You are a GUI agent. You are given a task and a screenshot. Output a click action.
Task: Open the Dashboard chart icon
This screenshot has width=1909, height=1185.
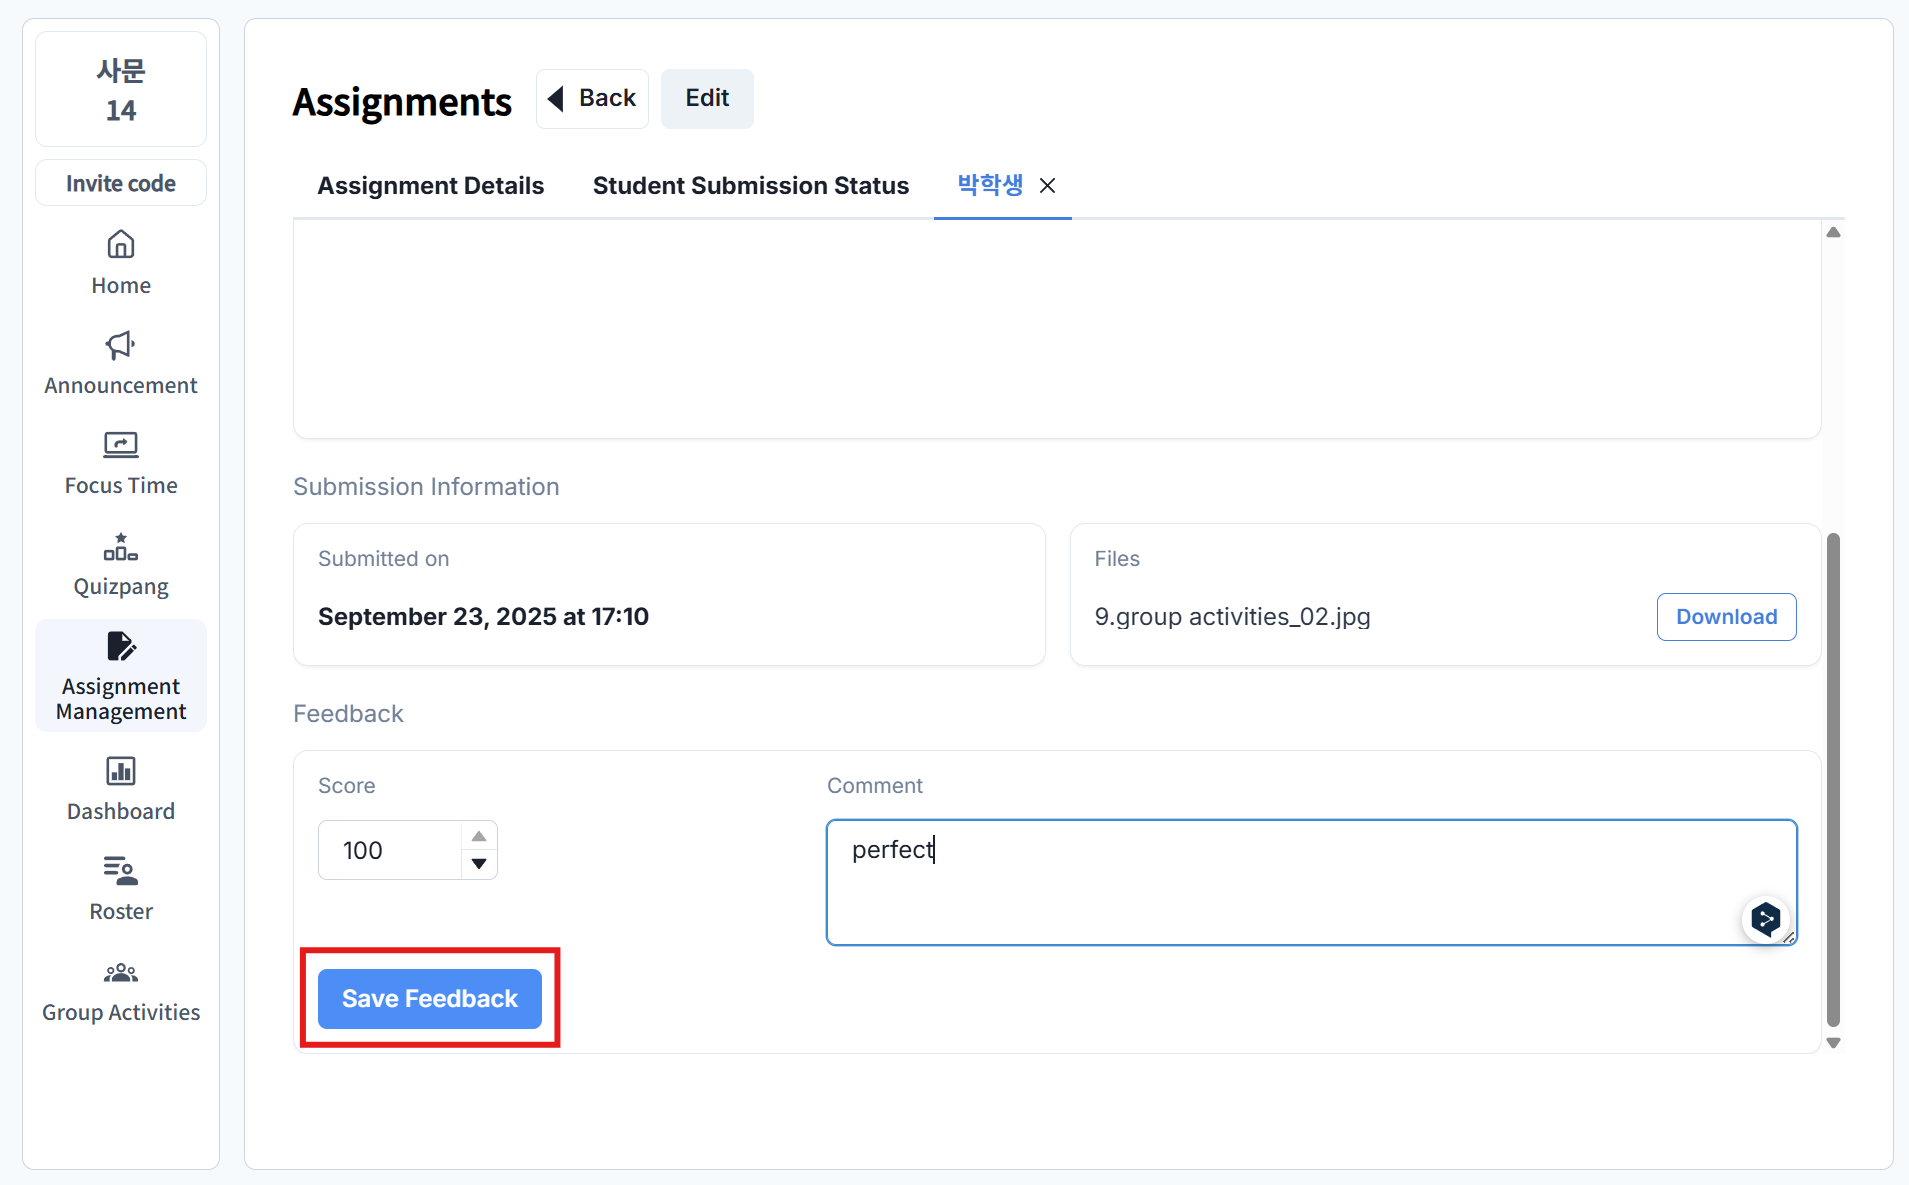point(121,771)
